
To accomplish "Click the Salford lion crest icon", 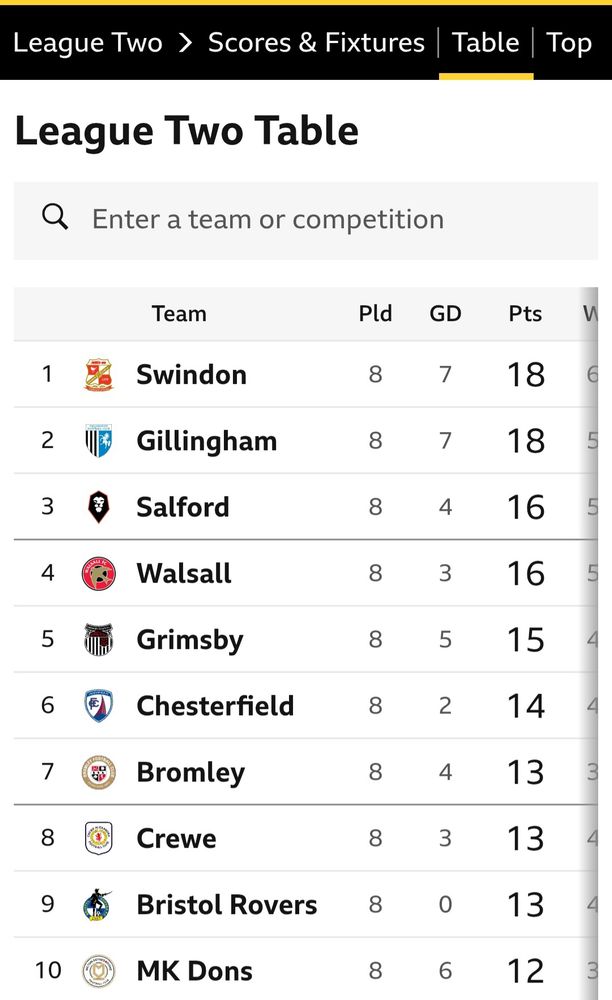I will click(99, 507).
